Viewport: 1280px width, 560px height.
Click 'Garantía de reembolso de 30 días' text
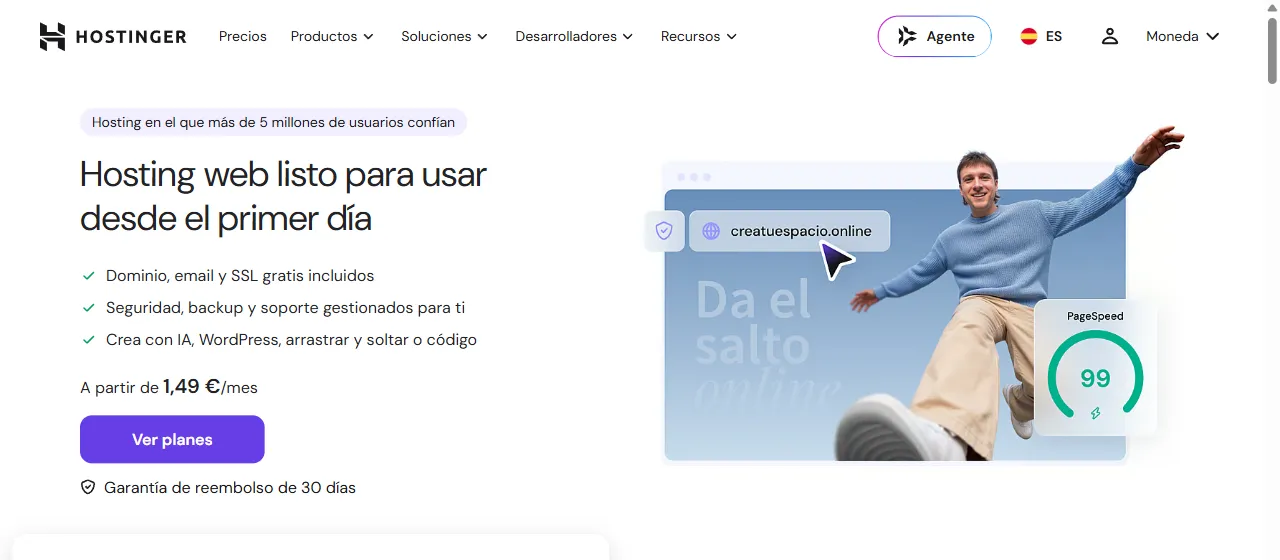pos(230,488)
